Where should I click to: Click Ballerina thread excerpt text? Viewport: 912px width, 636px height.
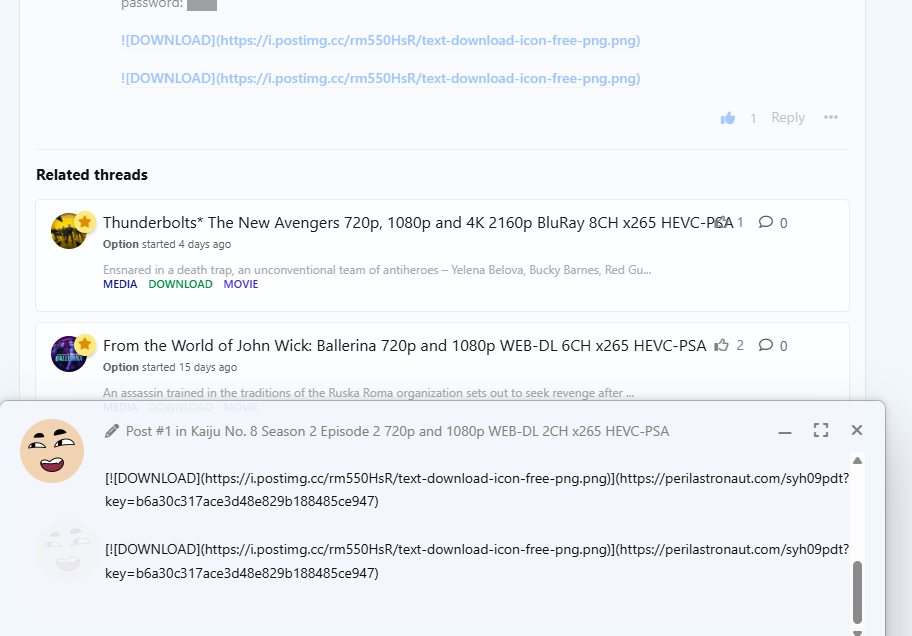point(368,393)
